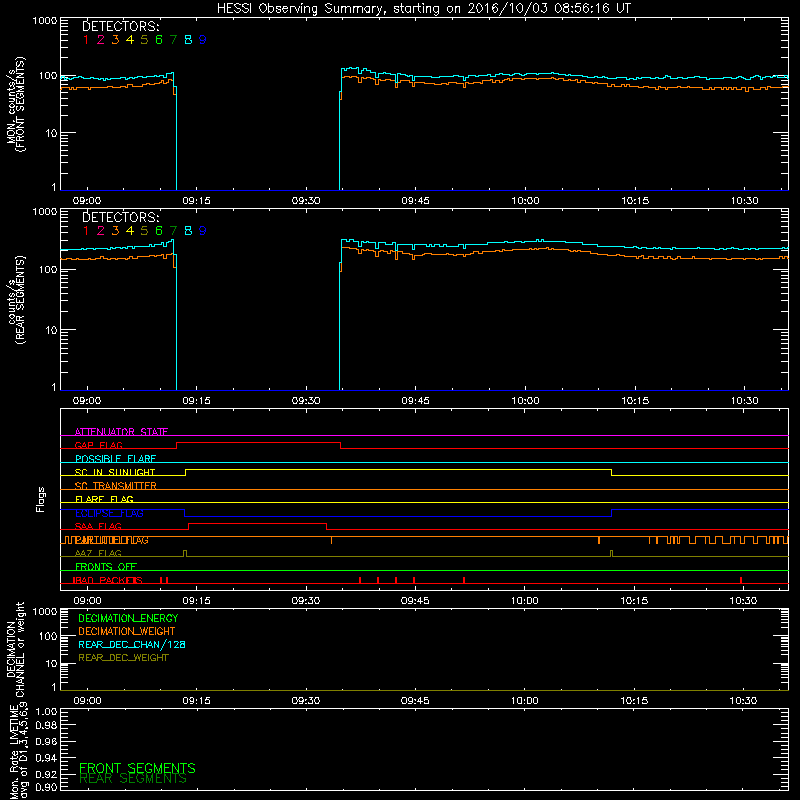
Task: Click the 10:00 tick under the decimation plot
Action: point(524,701)
